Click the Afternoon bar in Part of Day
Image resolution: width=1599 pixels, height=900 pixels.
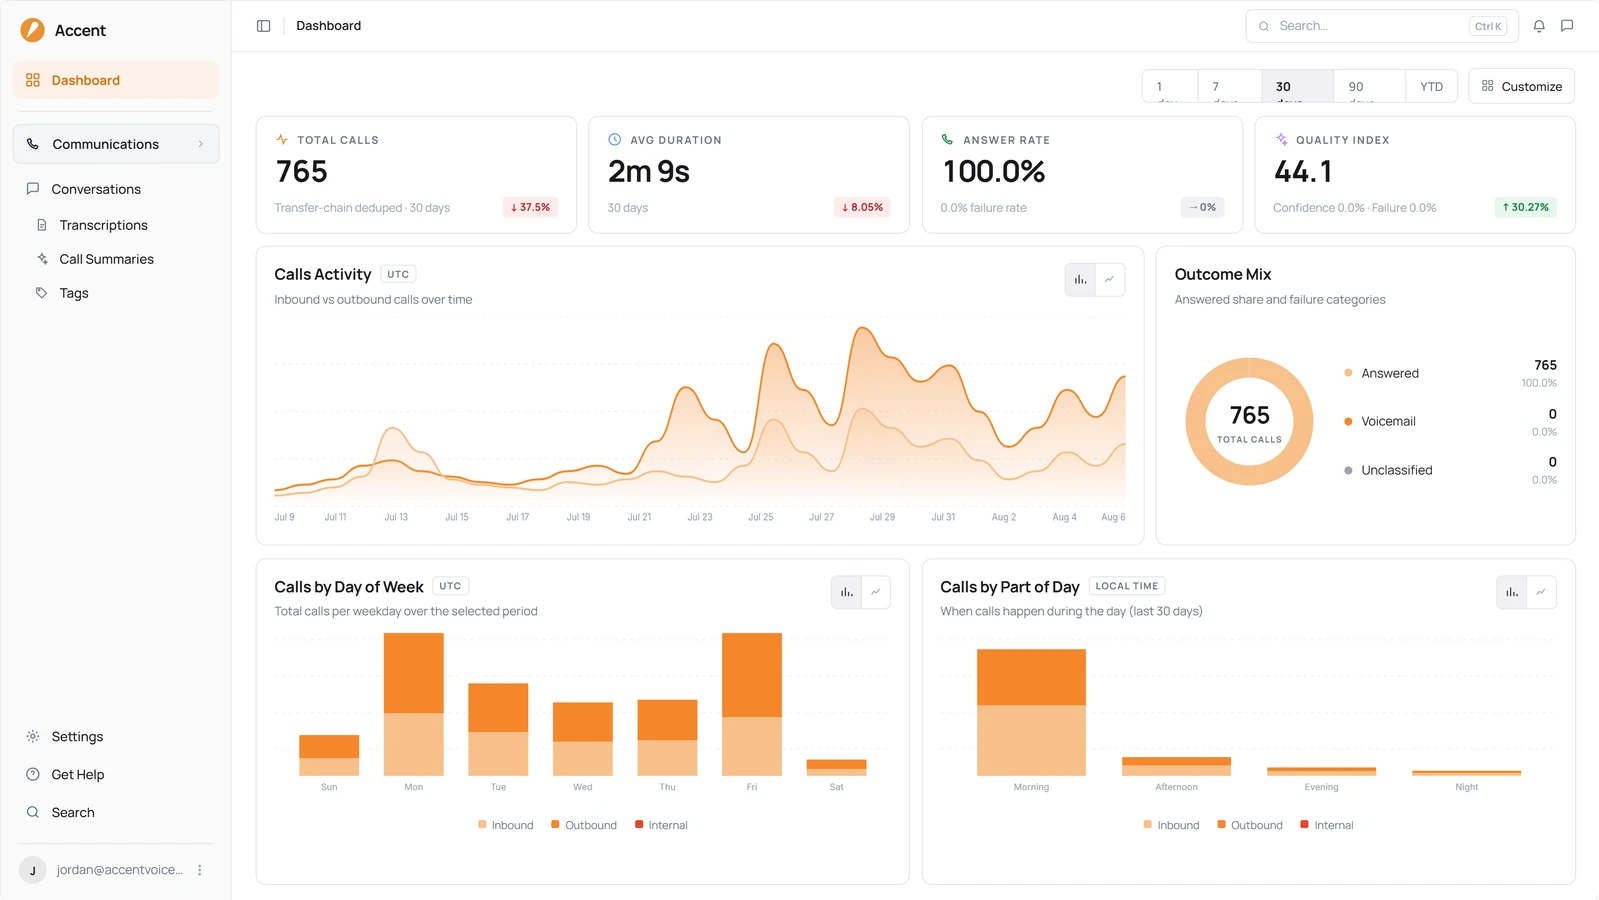(x=1176, y=766)
